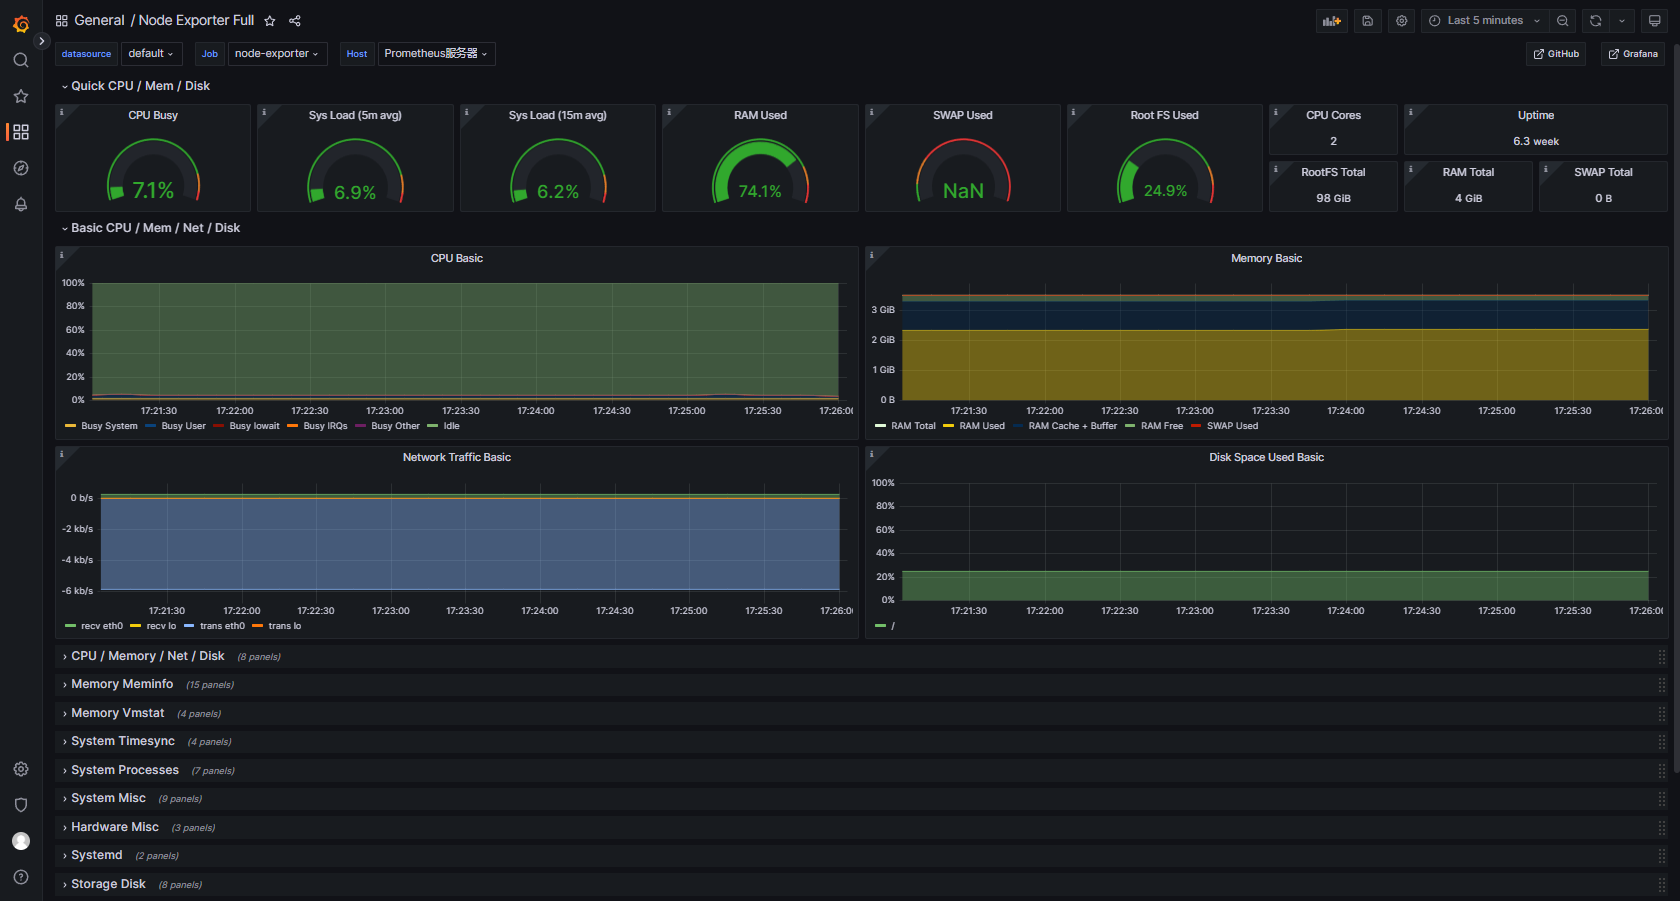This screenshot has height=901, width=1680.
Task: Open Alerting bell icon
Action: (21, 204)
